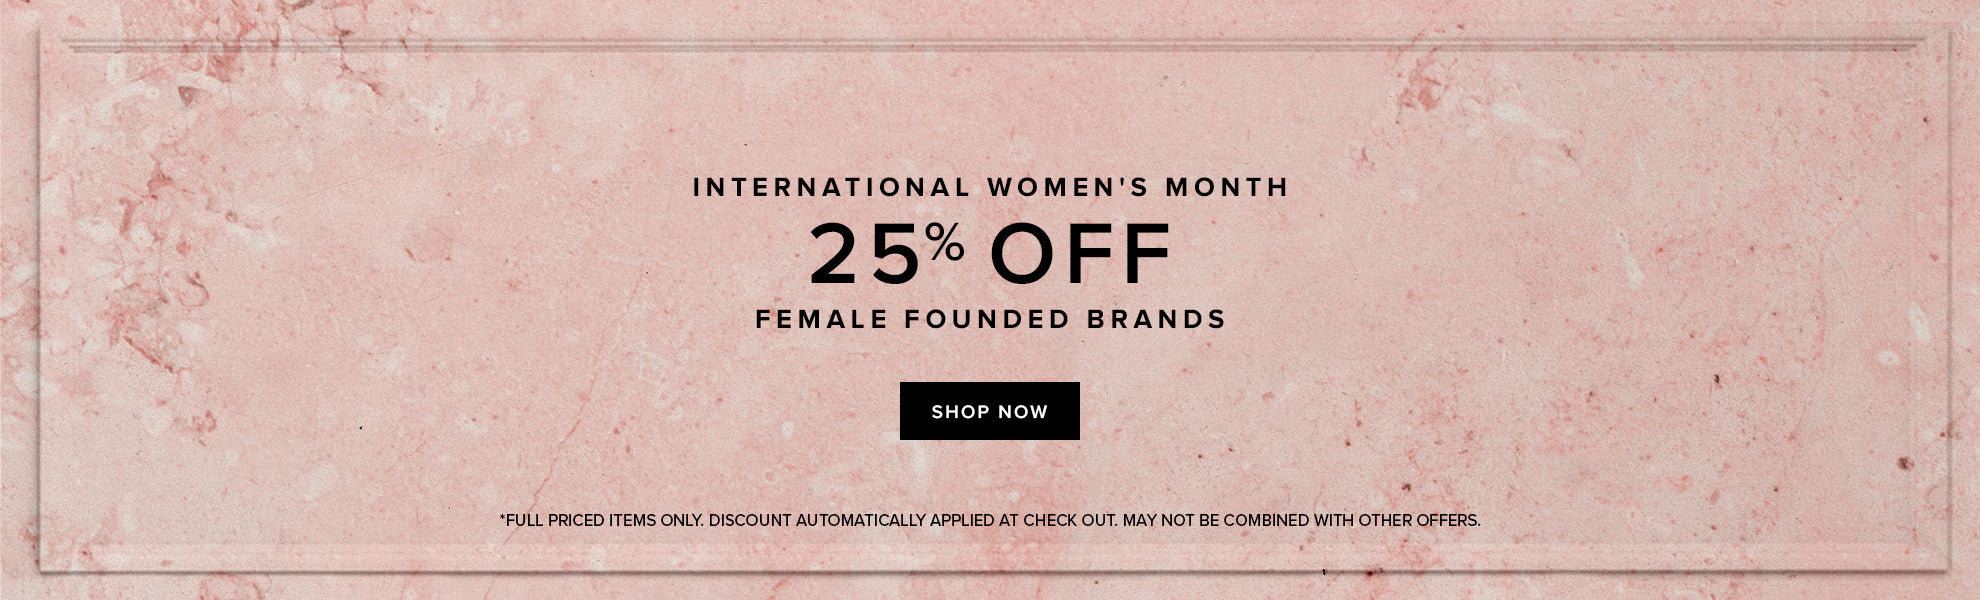Image resolution: width=1980 pixels, height=600 pixels.
Task: Click the word INTERNATIONAL in the heading
Action: point(830,187)
